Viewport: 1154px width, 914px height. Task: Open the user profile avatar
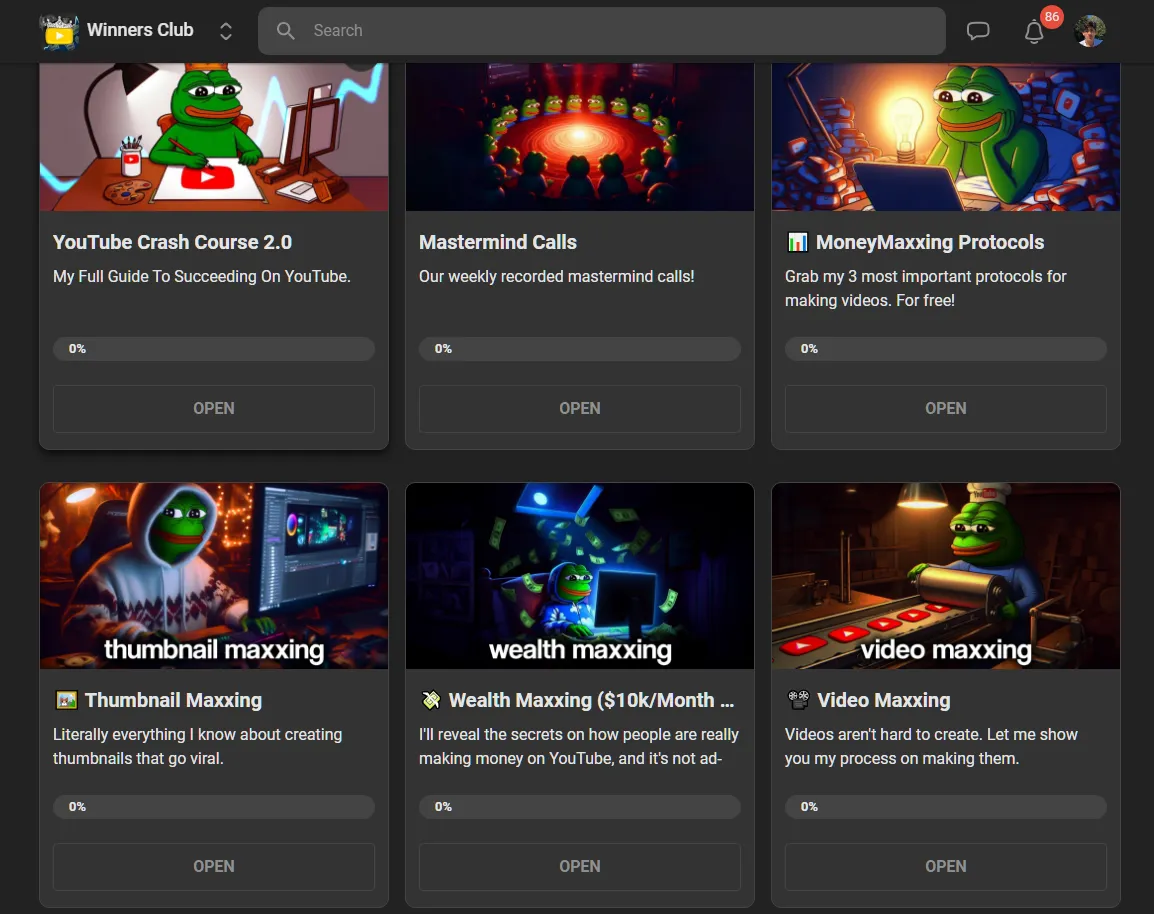pos(1089,31)
